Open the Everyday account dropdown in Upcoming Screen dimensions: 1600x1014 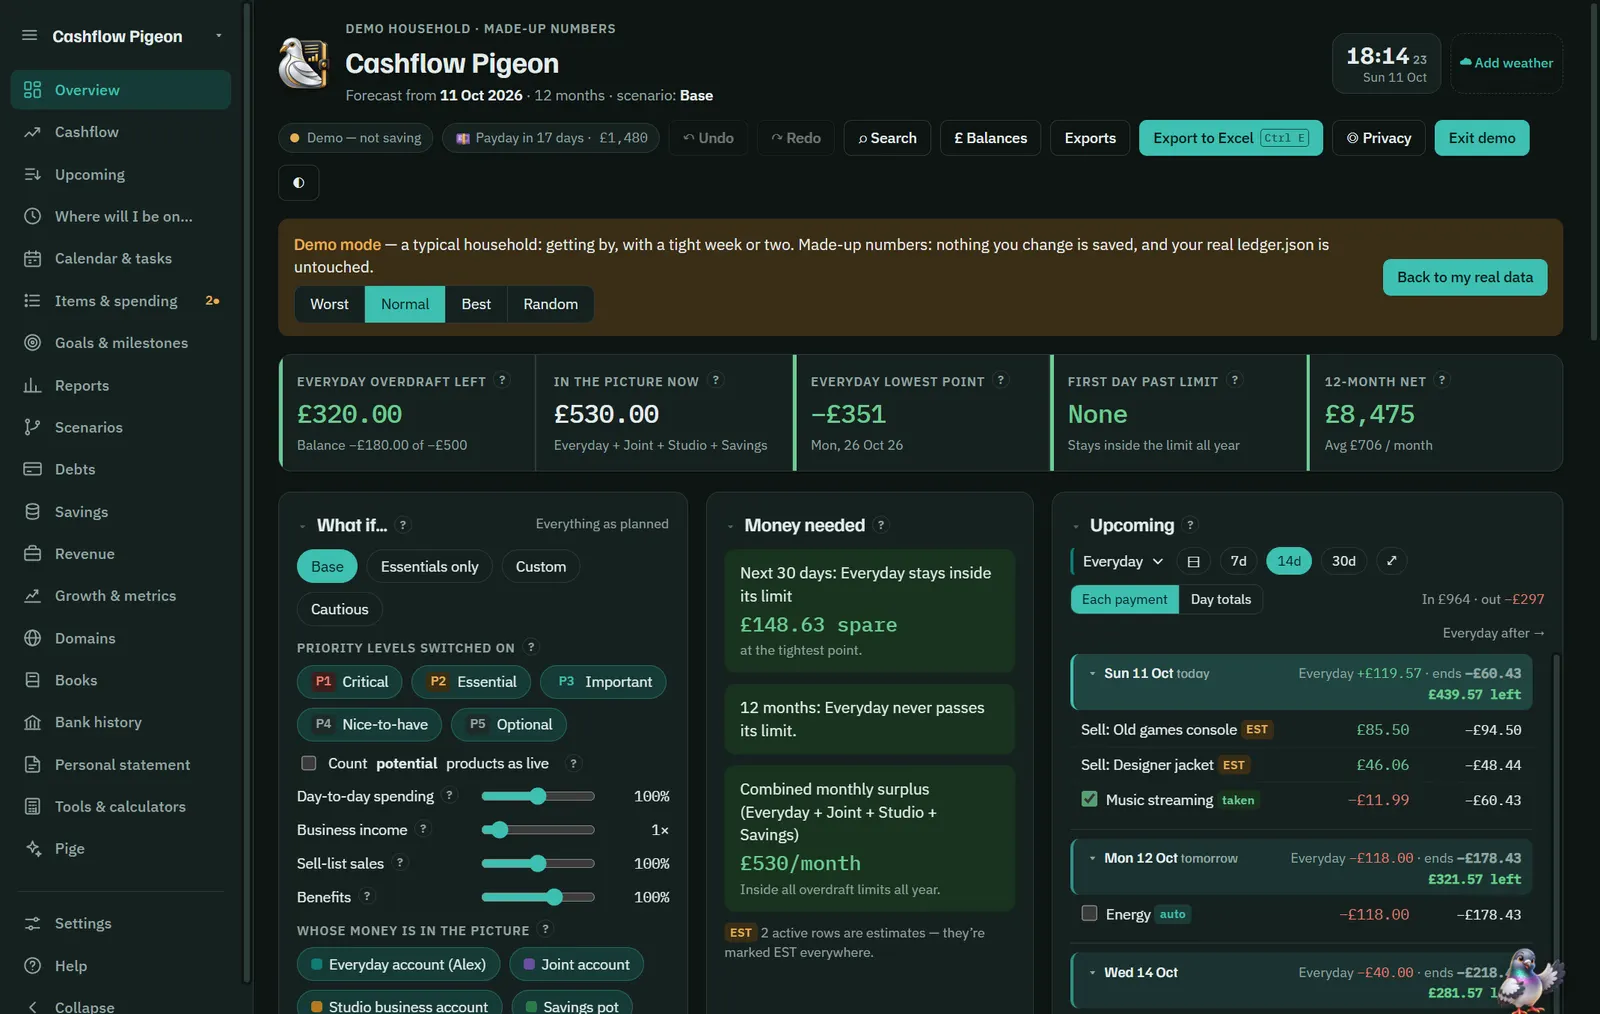point(1122,561)
